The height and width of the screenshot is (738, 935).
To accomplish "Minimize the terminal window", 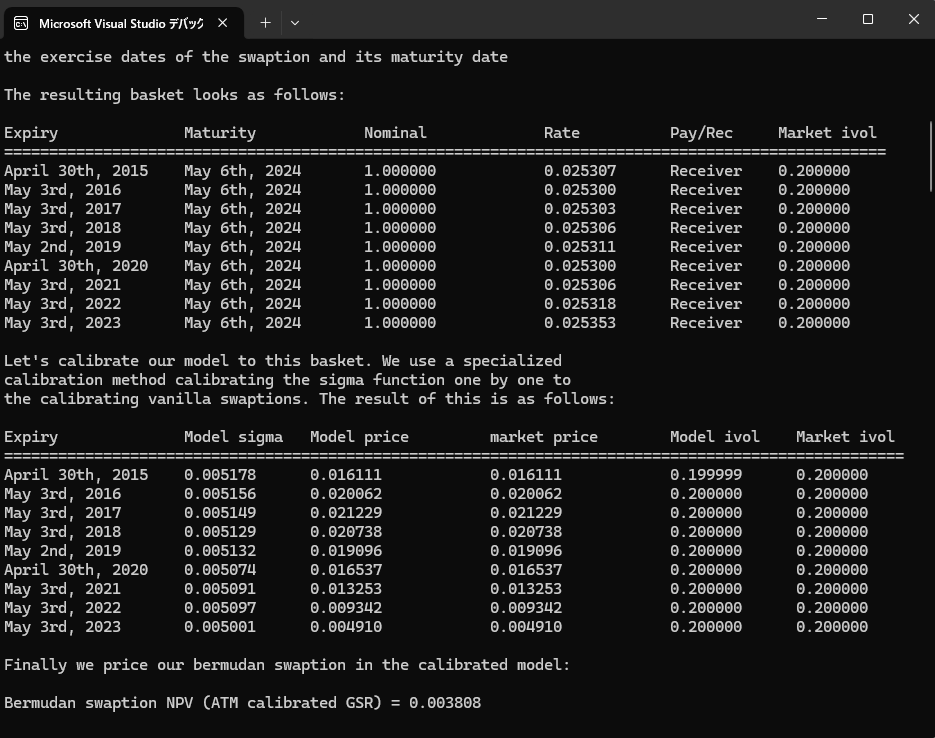I will pos(822,19).
